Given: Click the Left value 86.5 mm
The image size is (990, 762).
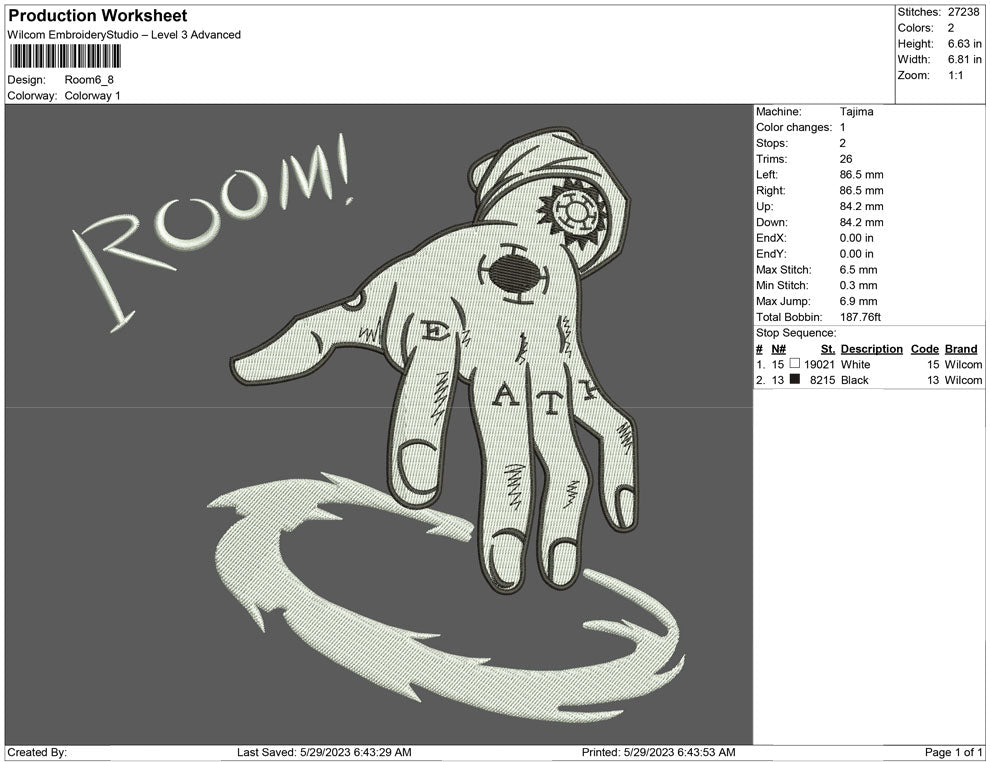Looking at the screenshot, I should [861, 175].
